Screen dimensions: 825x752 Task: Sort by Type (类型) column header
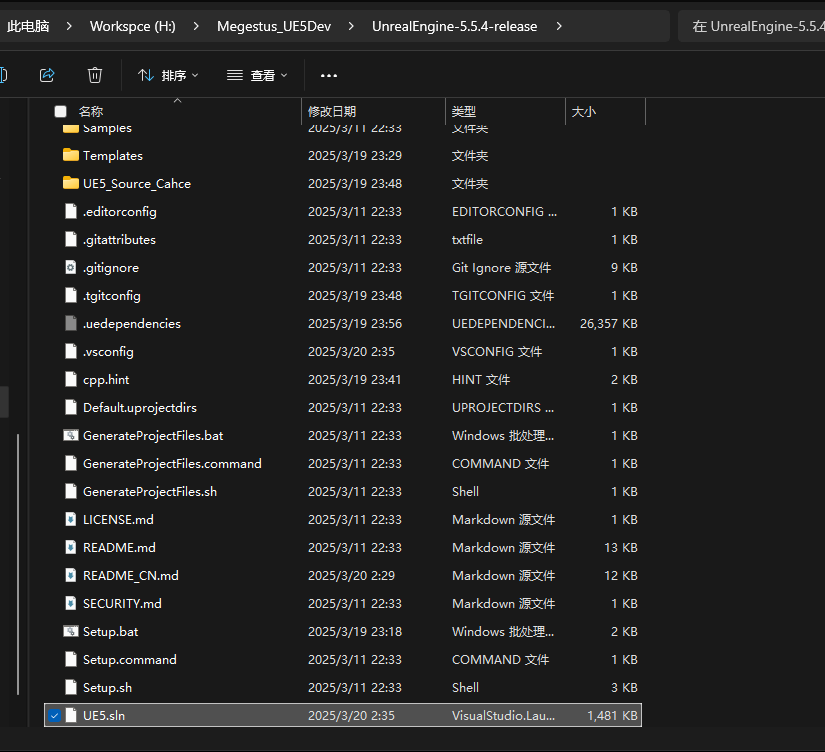tap(464, 112)
